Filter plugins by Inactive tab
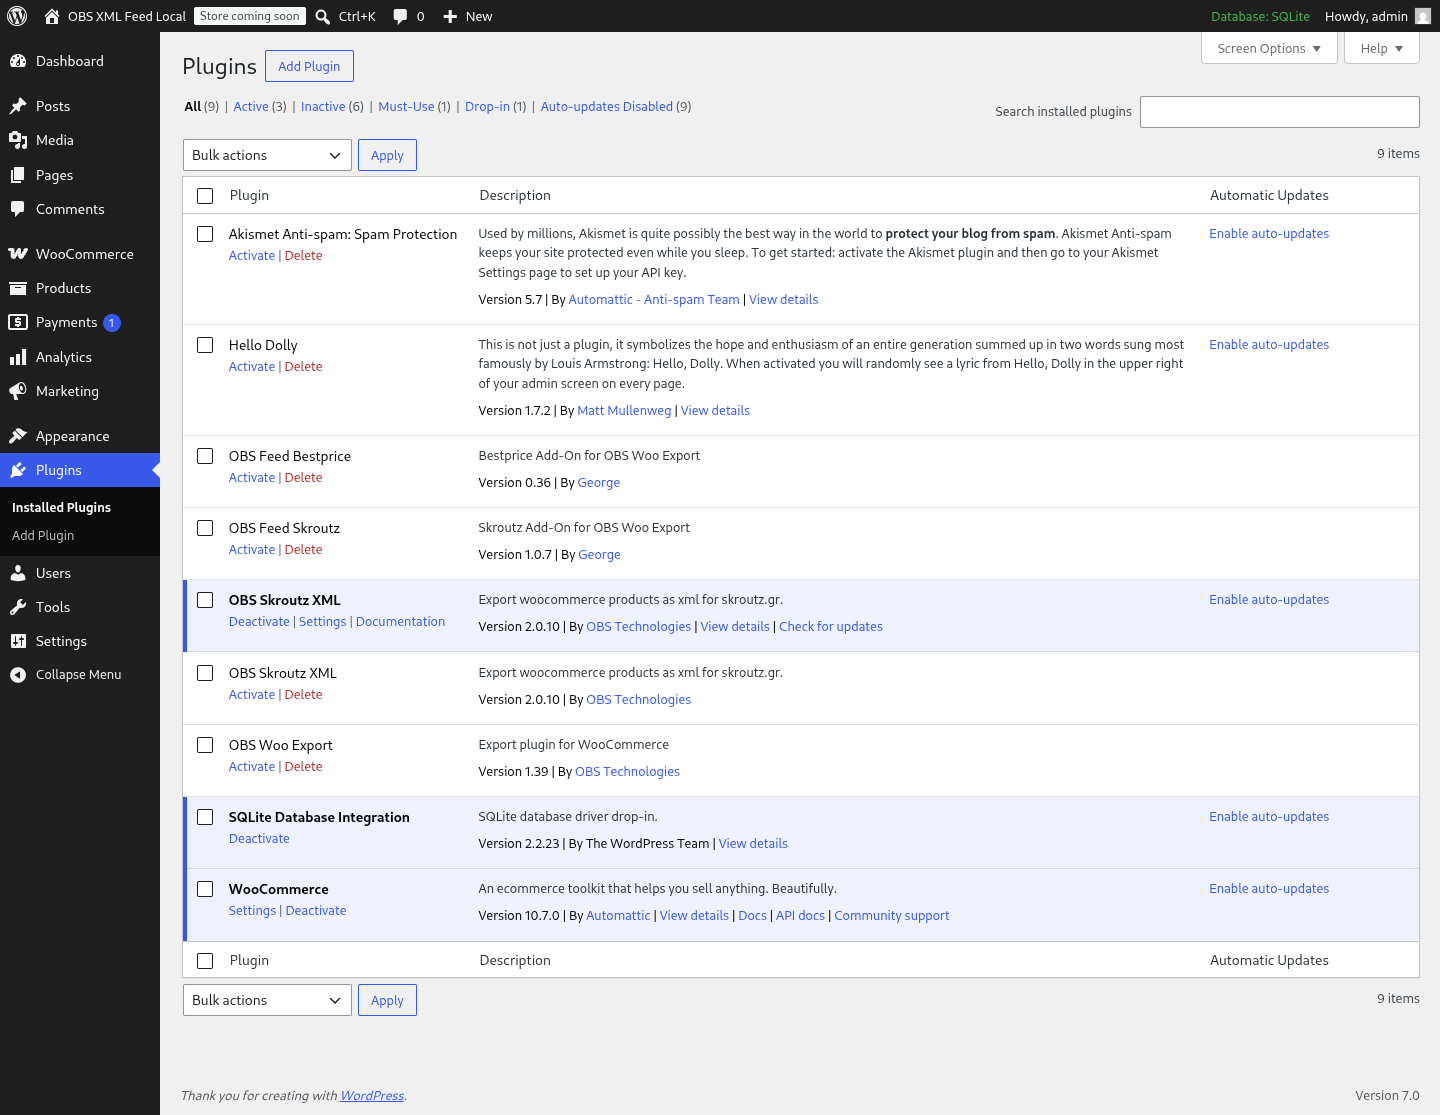 (323, 107)
